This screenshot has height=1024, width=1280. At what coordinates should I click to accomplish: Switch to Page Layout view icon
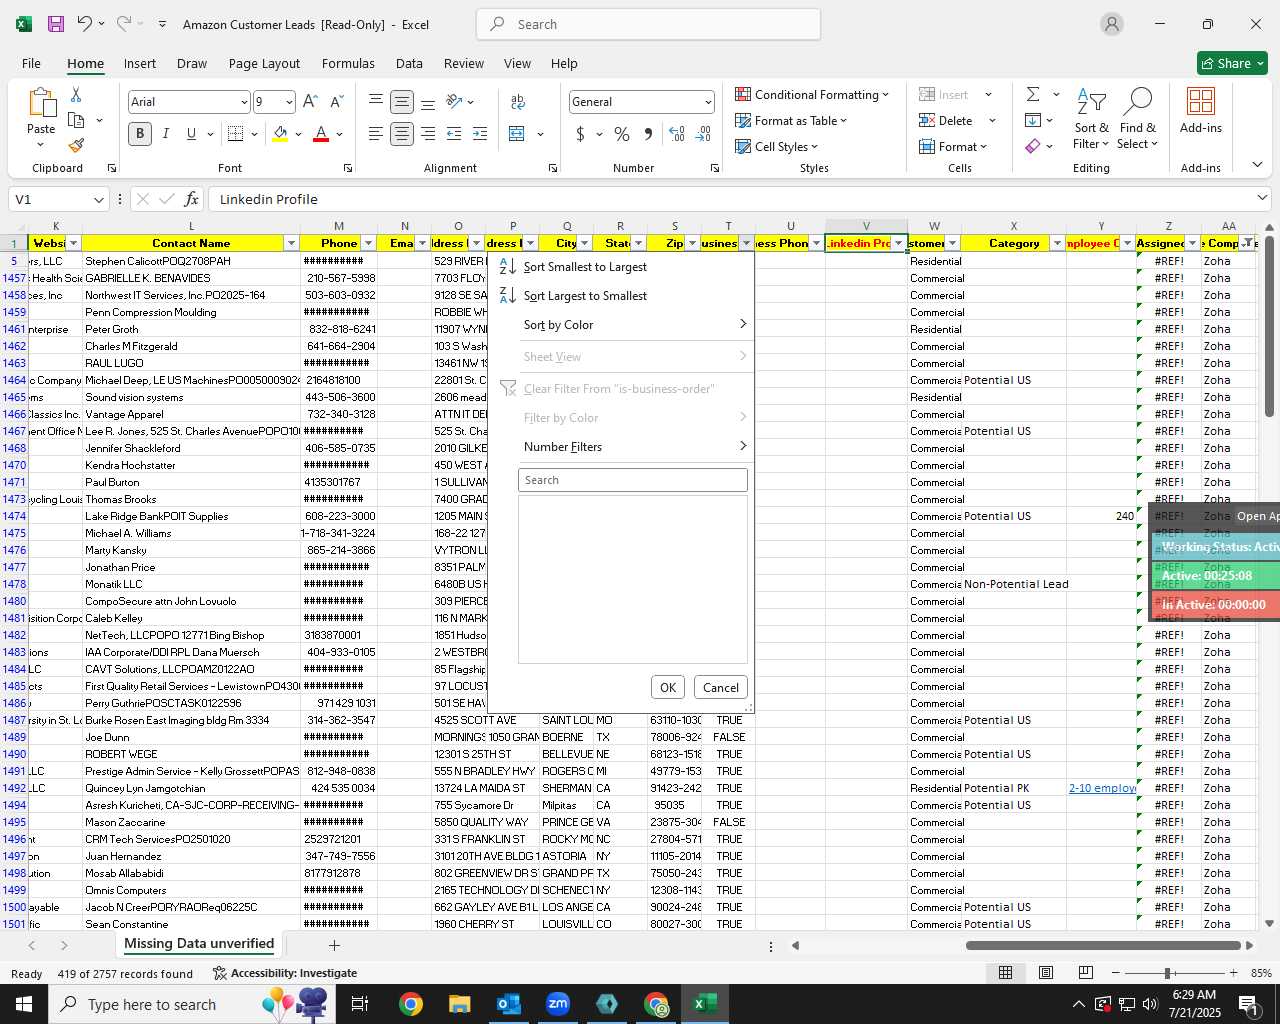1046,973
